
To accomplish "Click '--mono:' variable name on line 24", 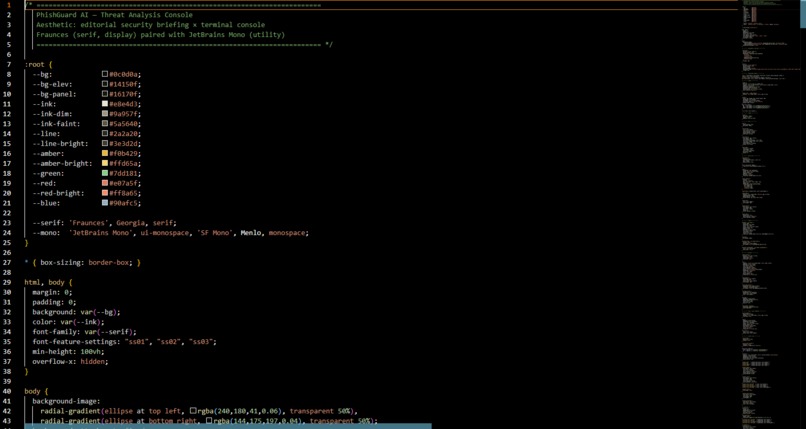I will coord(46,233).
